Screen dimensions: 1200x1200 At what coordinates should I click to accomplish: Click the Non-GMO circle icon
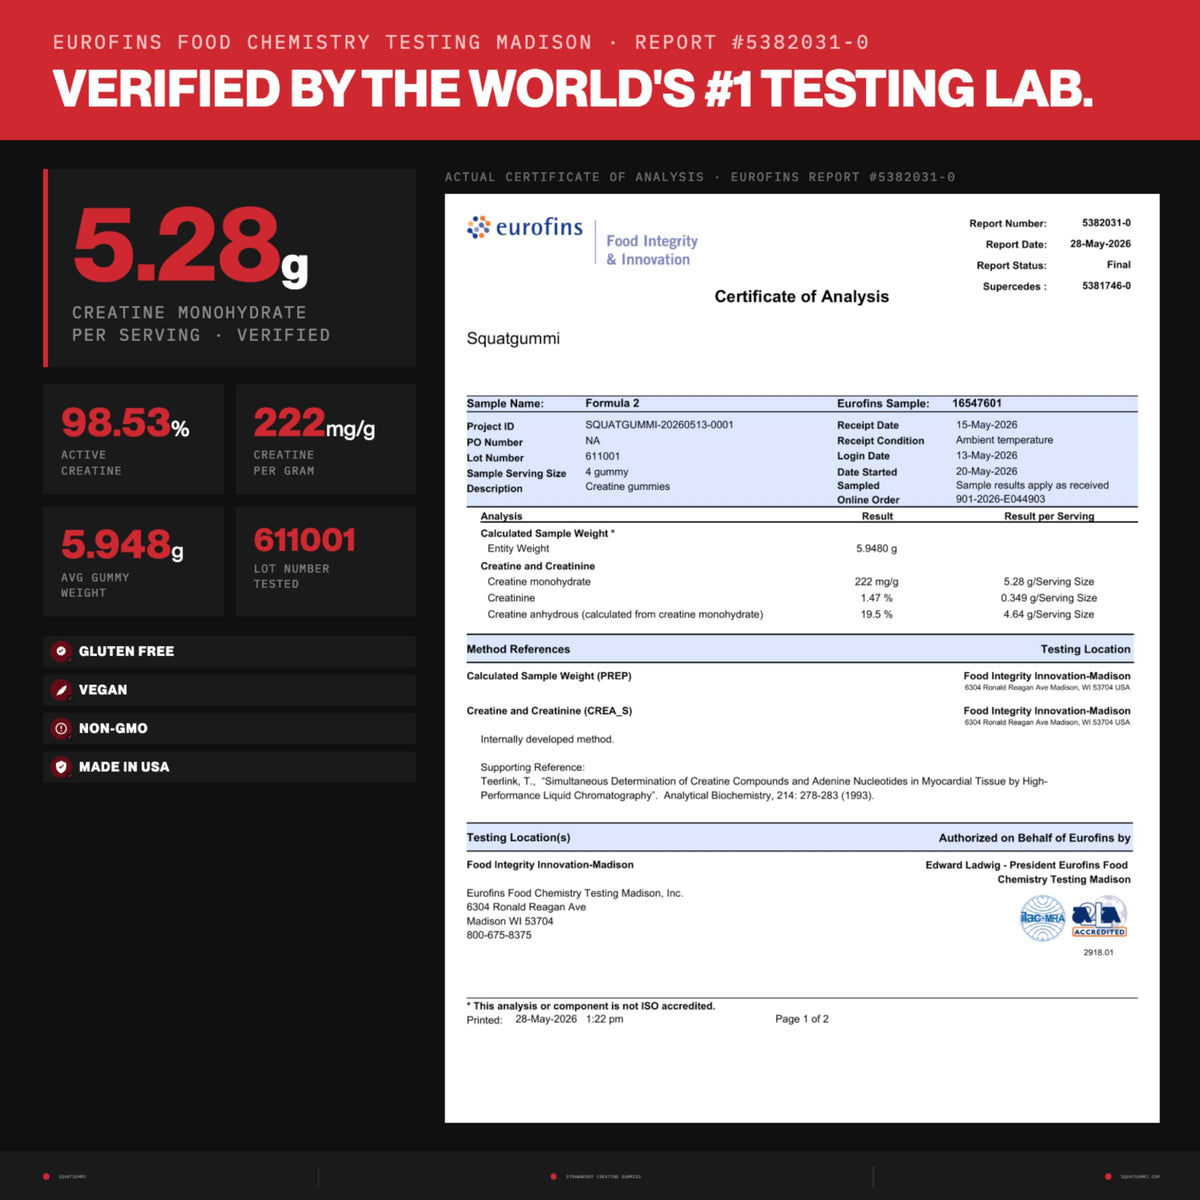coord(61,728)
